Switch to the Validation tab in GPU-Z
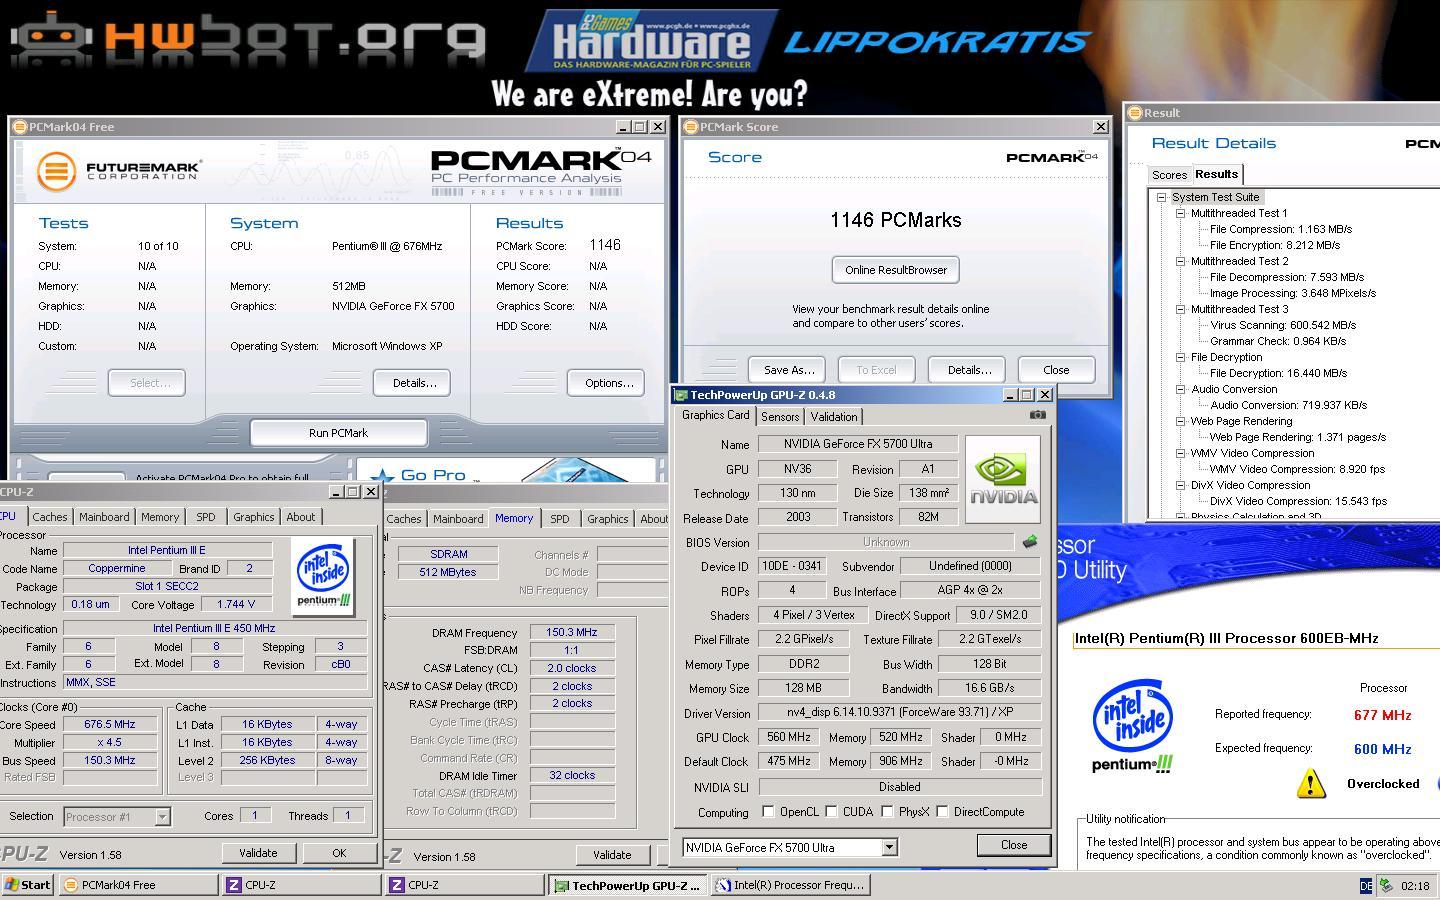Screen dimensions: 1440x900 tap(834, 417)
